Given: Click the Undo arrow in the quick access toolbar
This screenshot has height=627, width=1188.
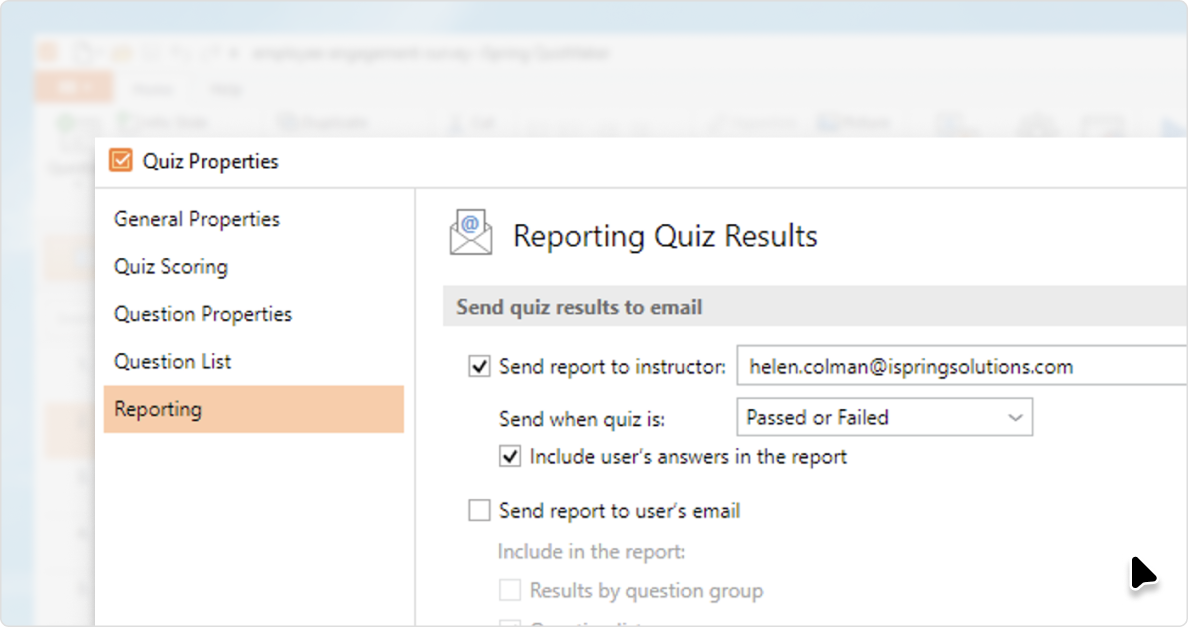Looking at the screenshot, I should point(180,52).
